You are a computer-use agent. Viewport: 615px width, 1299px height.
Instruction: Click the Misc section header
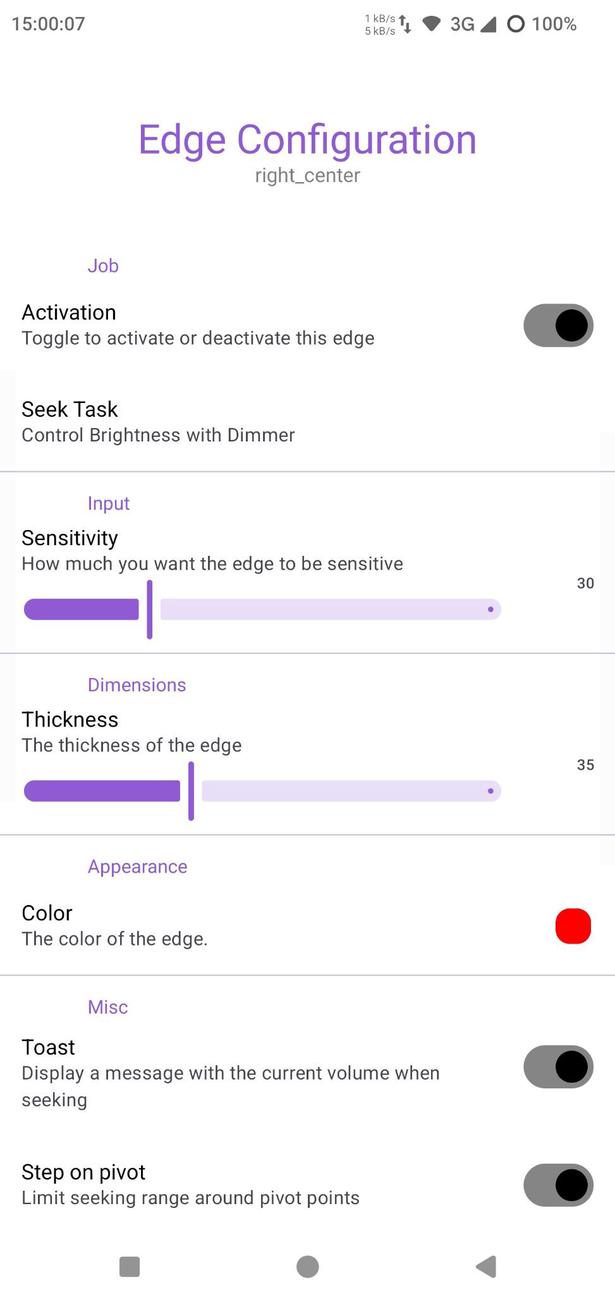click(108, 1007)
